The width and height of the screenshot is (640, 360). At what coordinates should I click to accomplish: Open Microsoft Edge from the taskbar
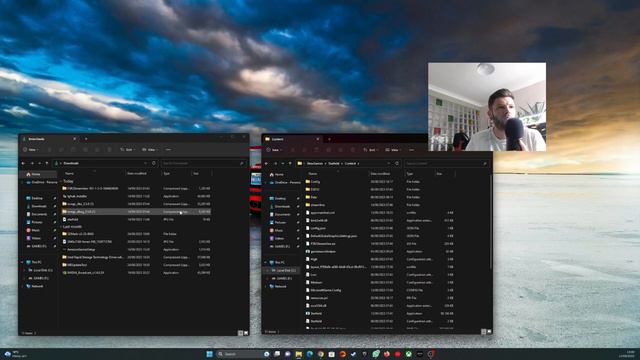pyautogui.click(x=310, y=354)
